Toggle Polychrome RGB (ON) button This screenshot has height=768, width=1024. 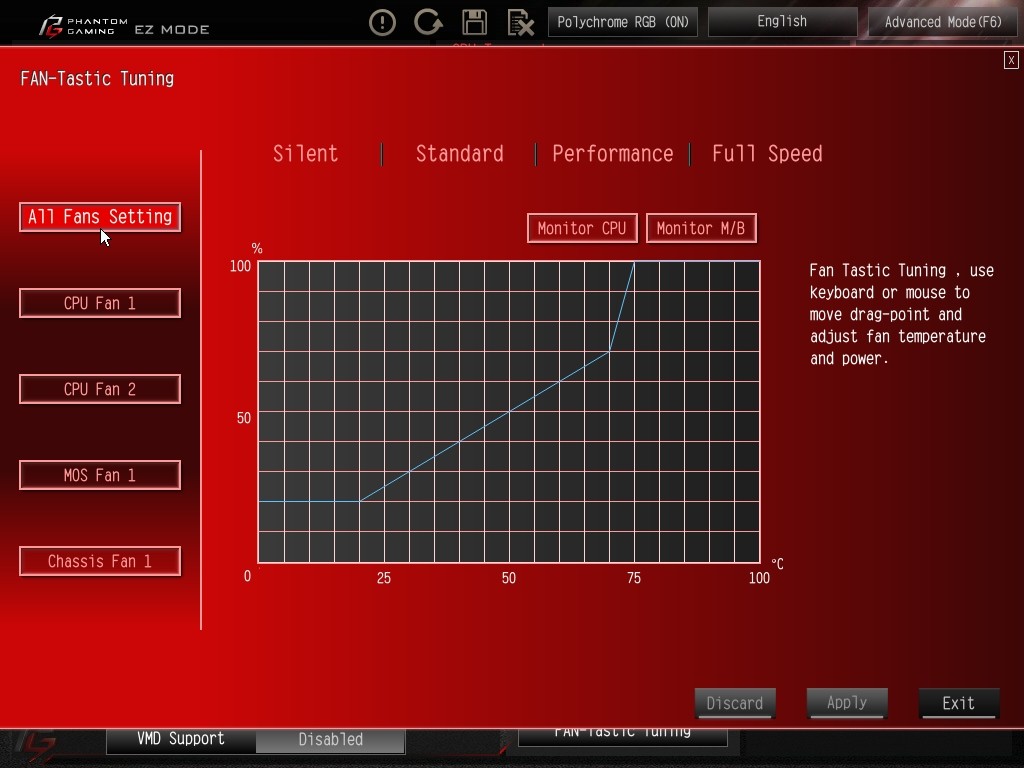coord(623,22)
